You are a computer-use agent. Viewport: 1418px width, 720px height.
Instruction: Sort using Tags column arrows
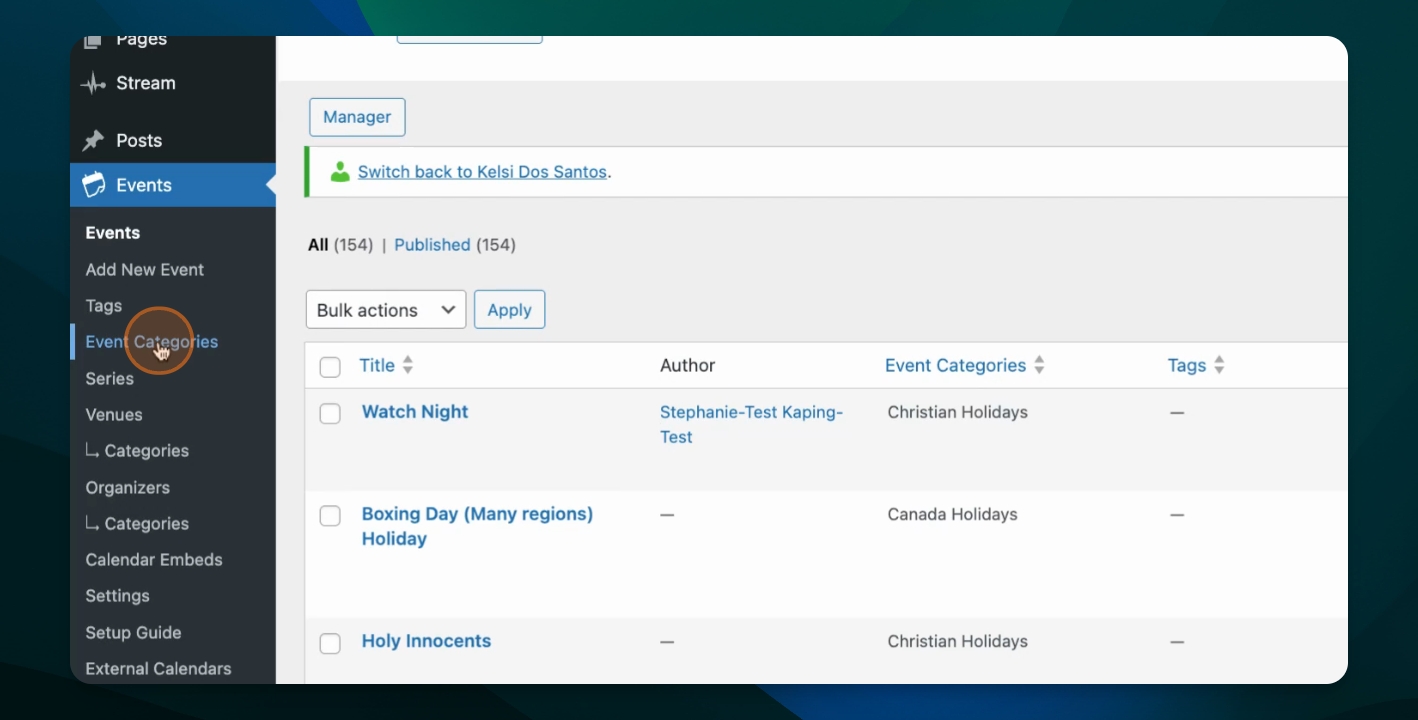[1219, 366]
